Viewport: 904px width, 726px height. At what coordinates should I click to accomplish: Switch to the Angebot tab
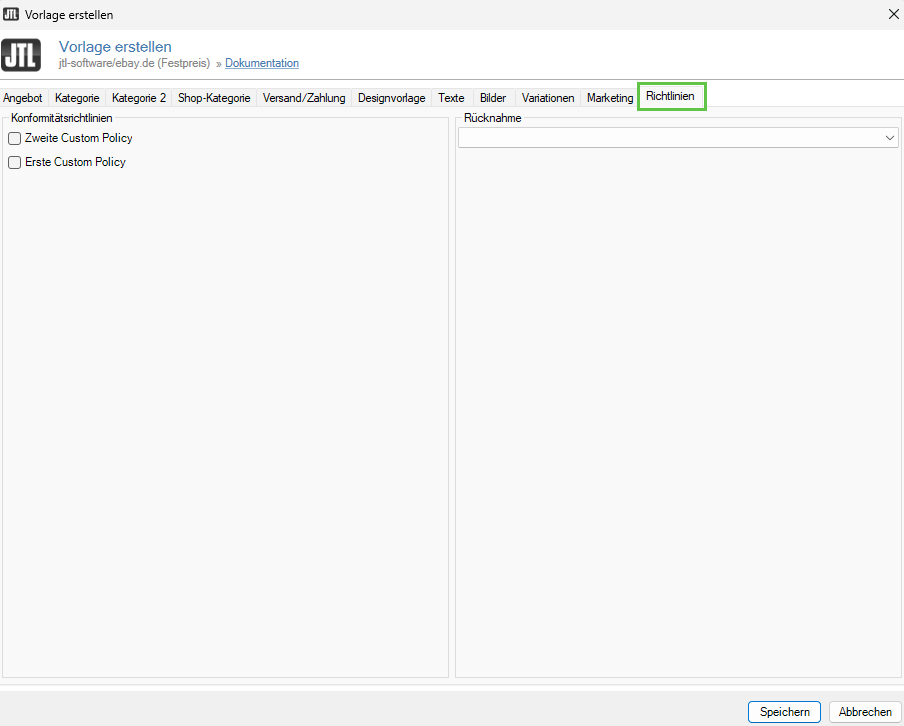point(23,98)
